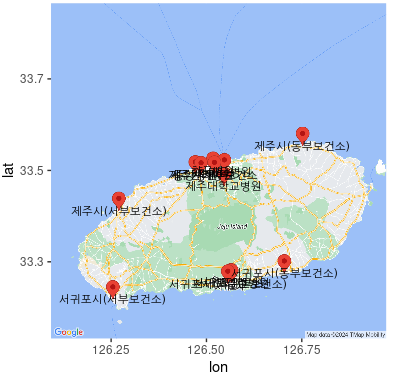Click the 126.75 longitude tick label
This screenshot has height=376, width=393.
pyautogui.click(x=302, y=350)
